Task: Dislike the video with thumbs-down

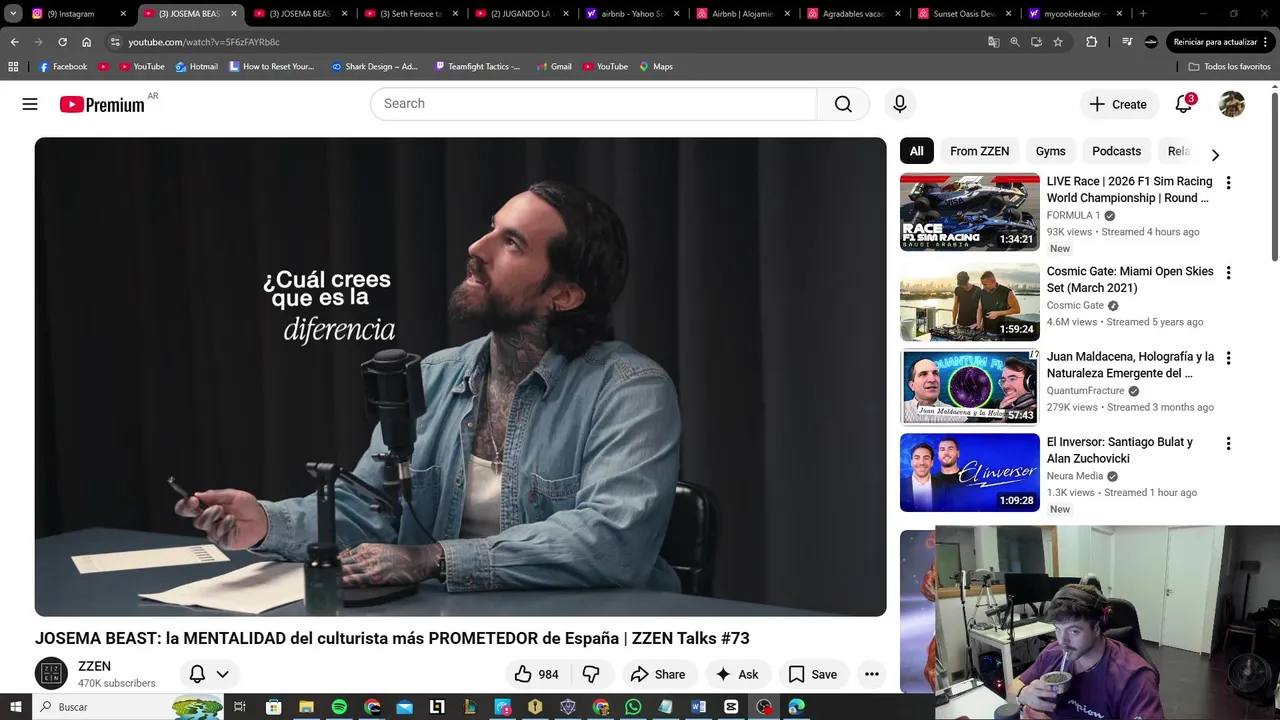Action: [x=591, y=674]
